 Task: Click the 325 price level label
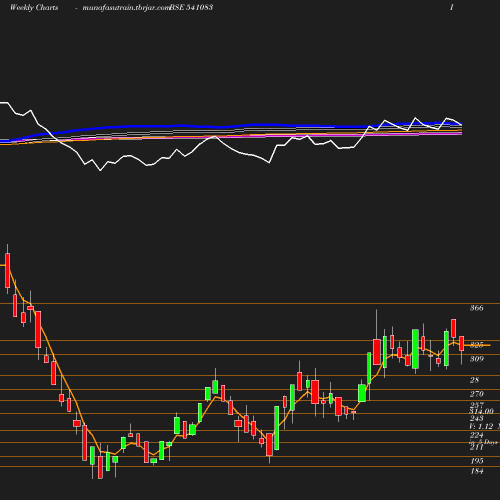(476, 345)
